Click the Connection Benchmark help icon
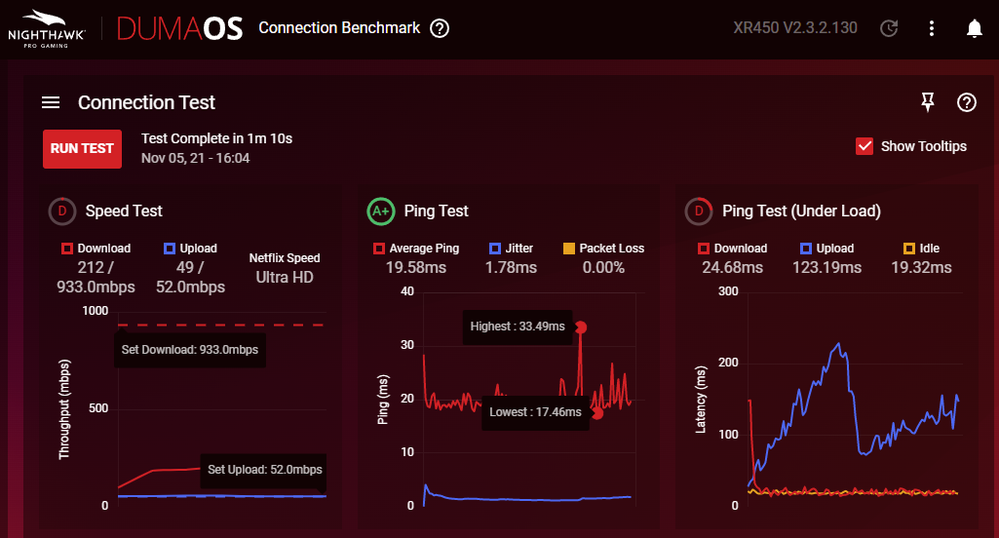The width and height of the screenshot is (999, 538). click(439, 28)
